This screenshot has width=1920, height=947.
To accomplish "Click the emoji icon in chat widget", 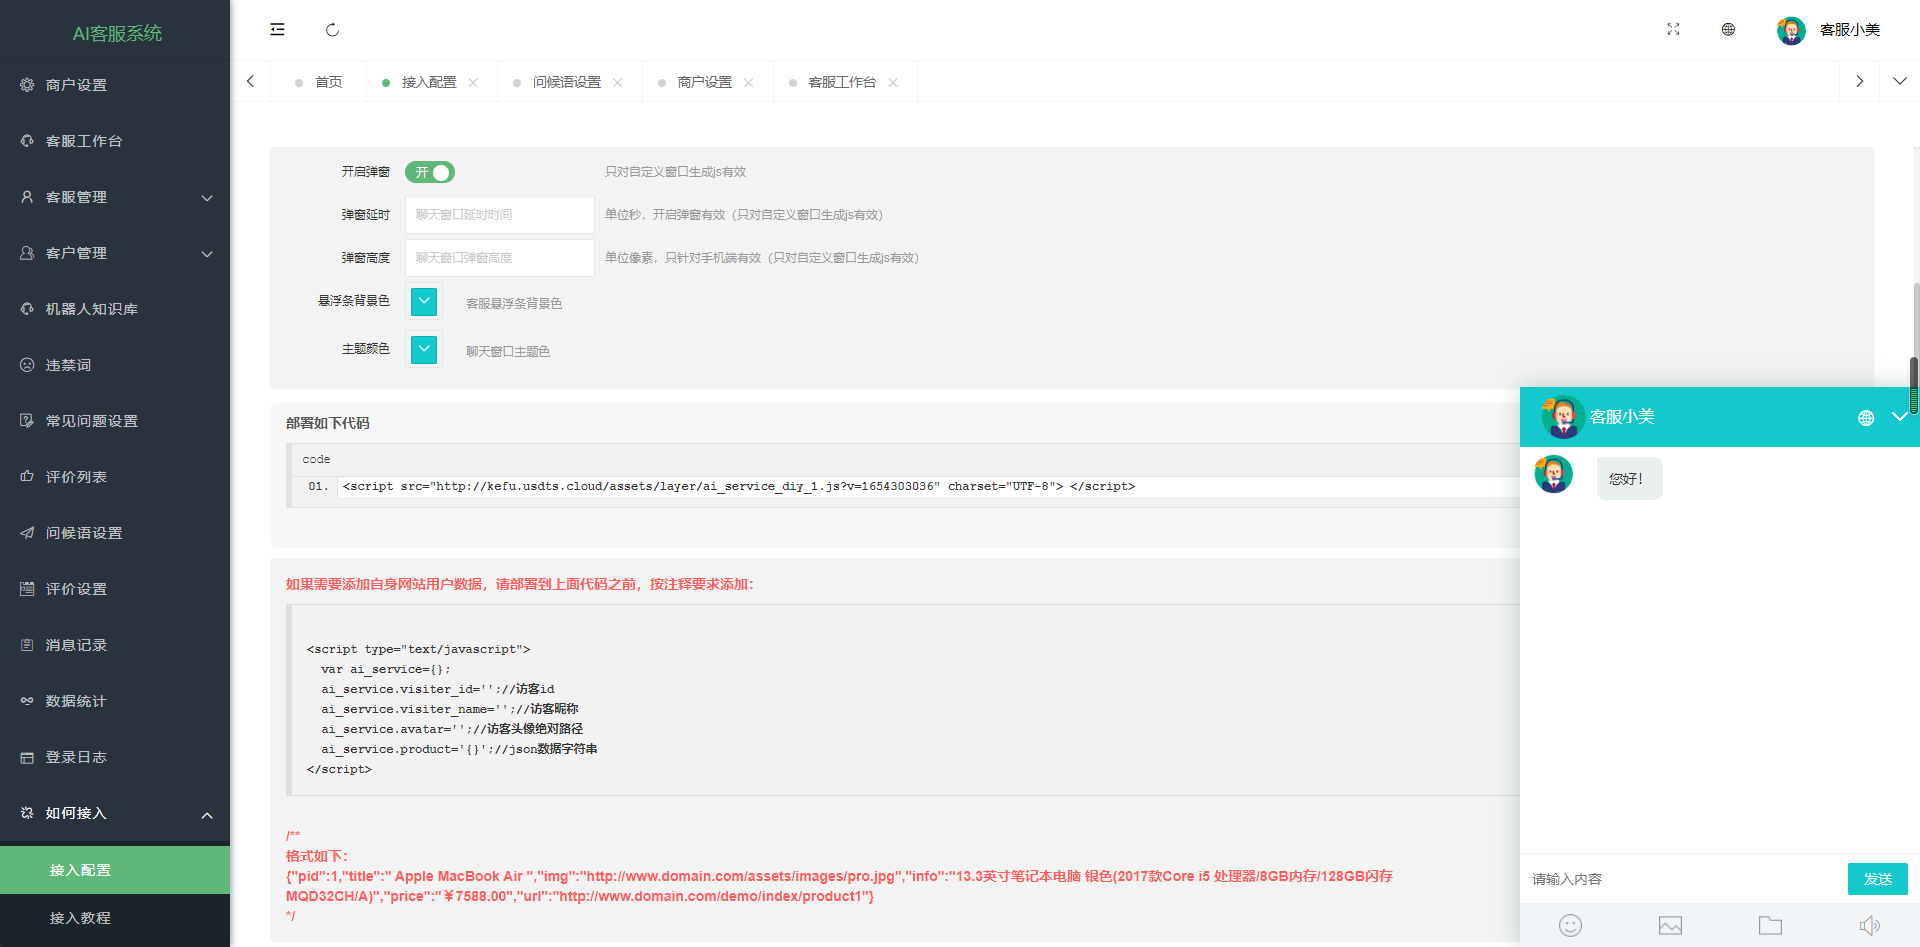I will pyautogui.click(x=1570, y=925).
